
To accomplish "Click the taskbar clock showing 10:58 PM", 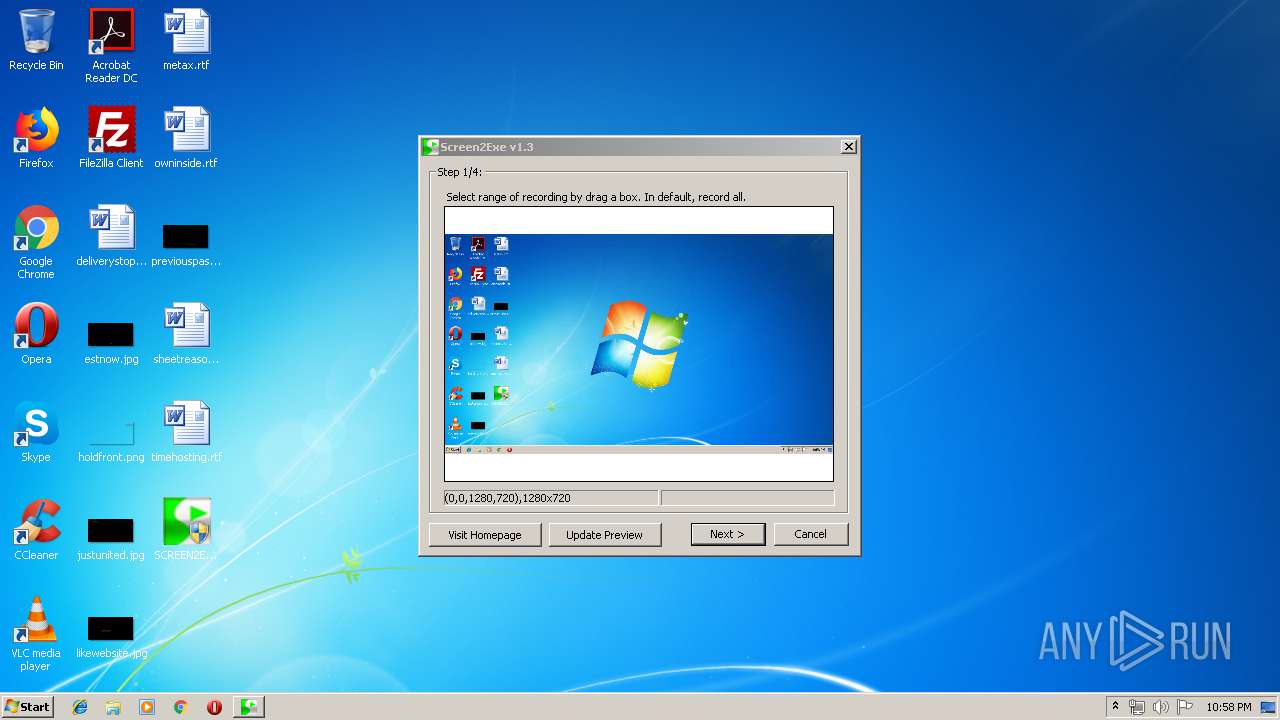I will pos(1229,707).
